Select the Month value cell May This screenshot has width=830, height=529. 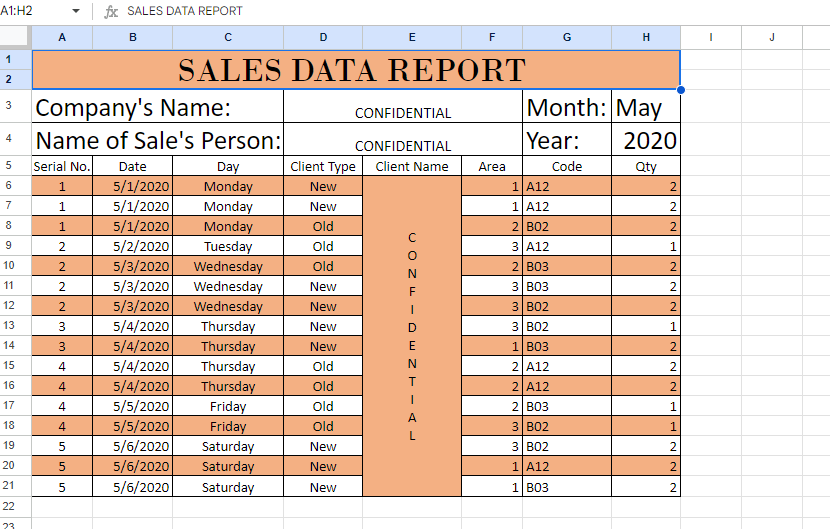pos(646,108)
